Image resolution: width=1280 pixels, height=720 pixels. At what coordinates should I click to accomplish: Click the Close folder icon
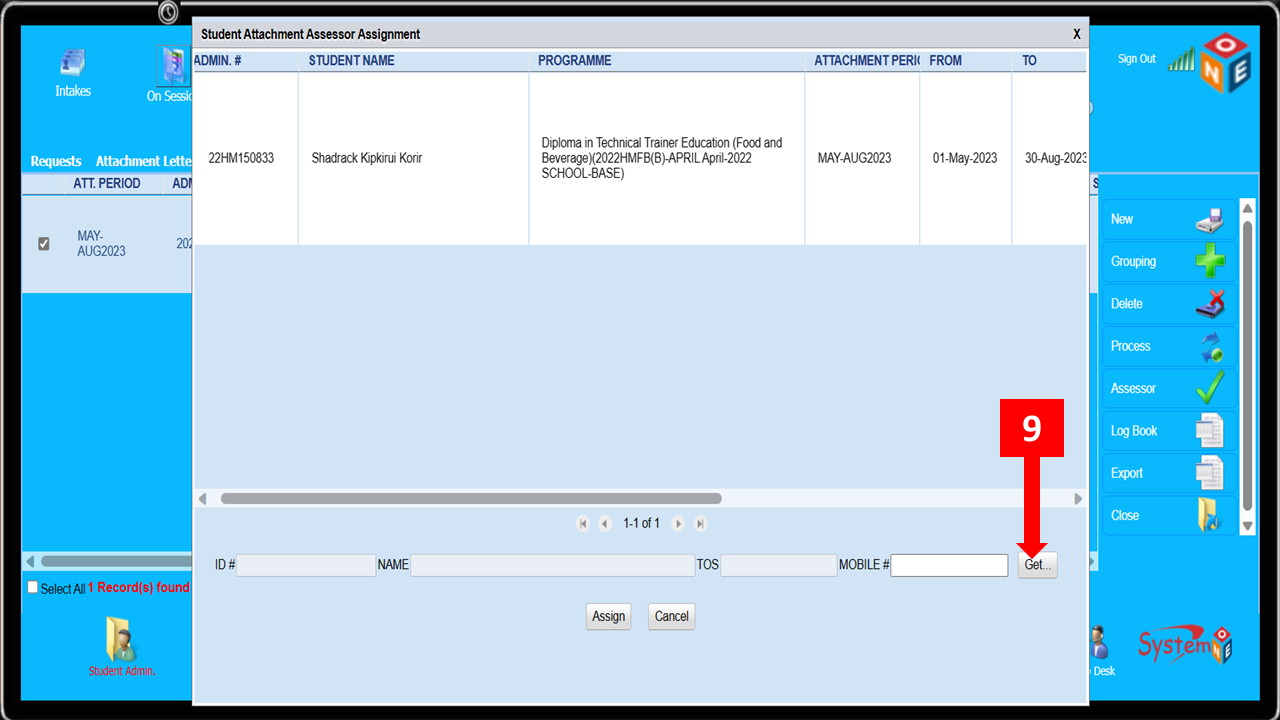tap(1209, 516)
